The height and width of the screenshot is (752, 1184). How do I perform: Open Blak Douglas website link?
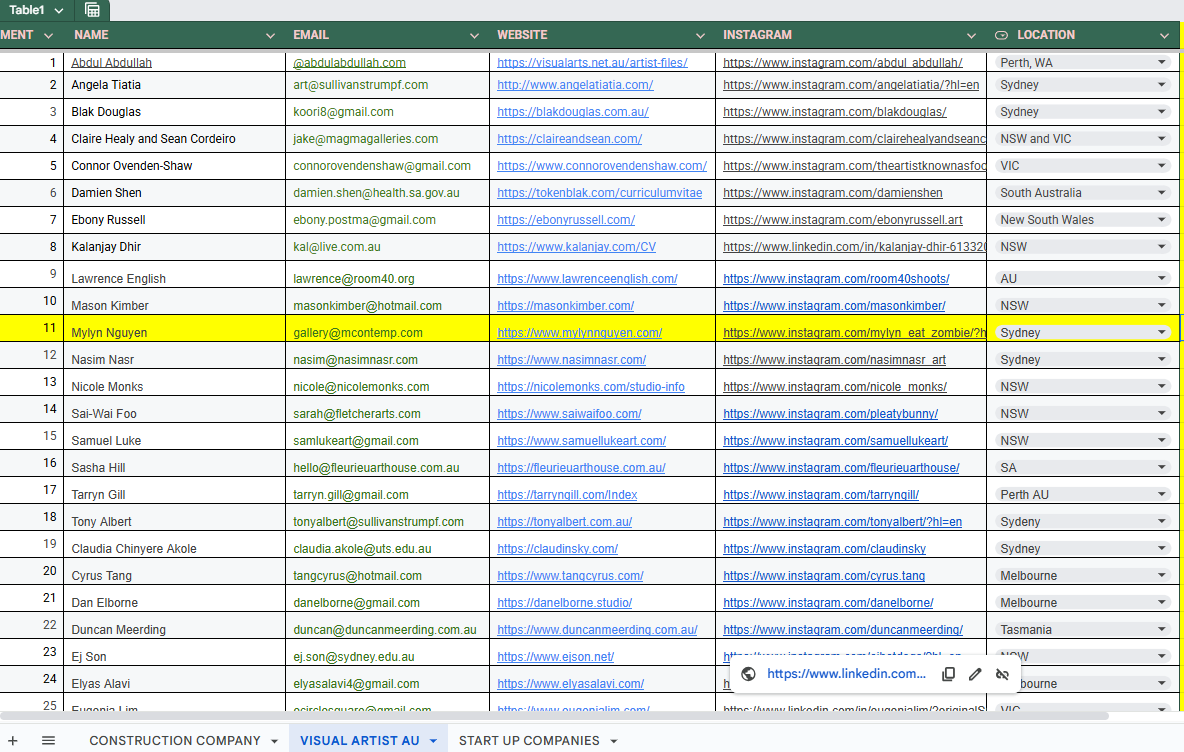(x=572, y=112)
